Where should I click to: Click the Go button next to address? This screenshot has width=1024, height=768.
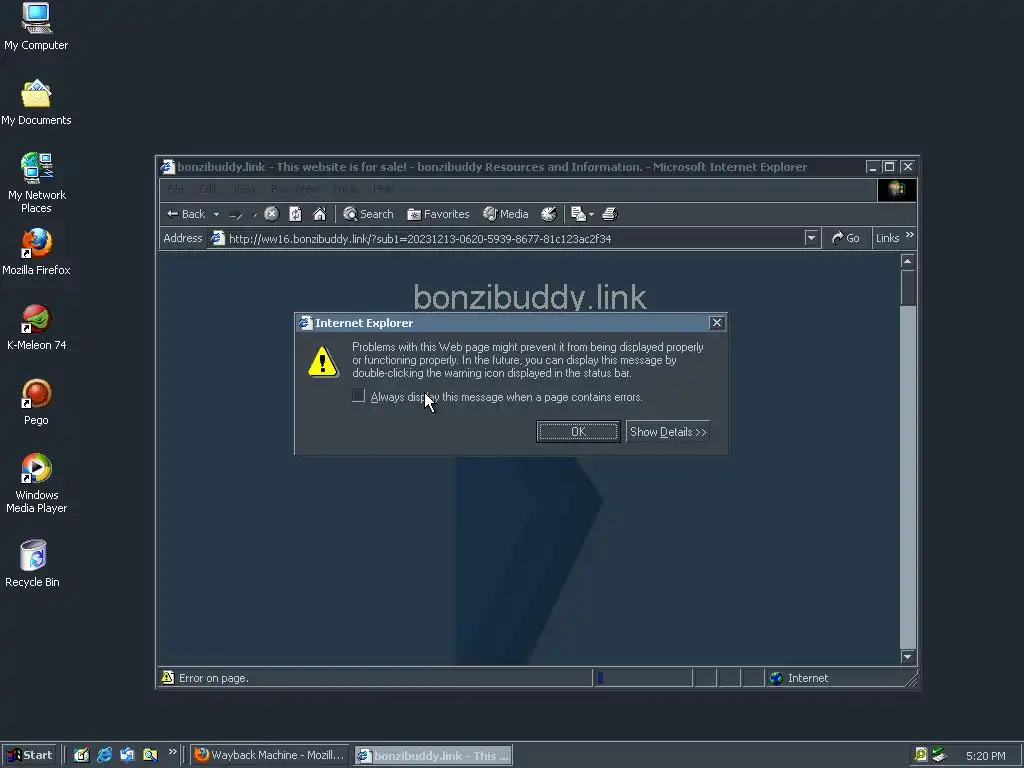pos(846,238)
